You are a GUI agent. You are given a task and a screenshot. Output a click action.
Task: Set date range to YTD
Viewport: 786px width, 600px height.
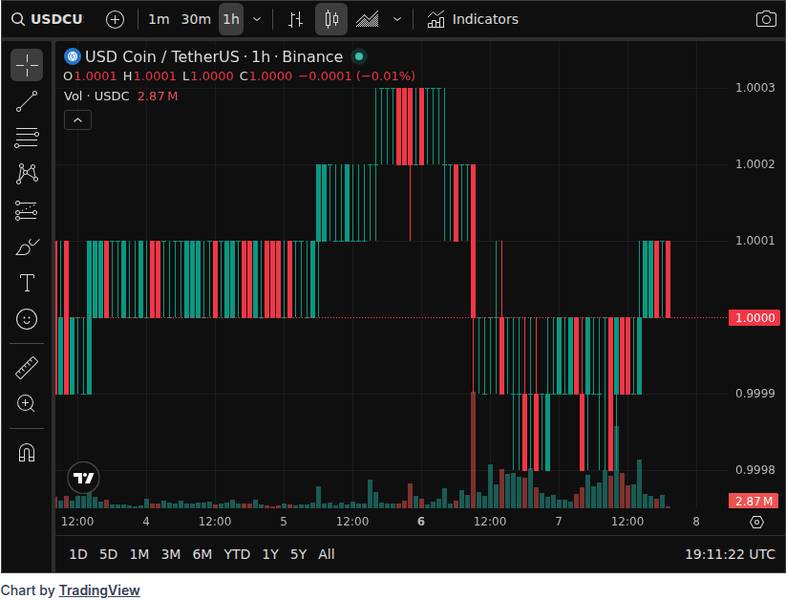pos(237,554)
